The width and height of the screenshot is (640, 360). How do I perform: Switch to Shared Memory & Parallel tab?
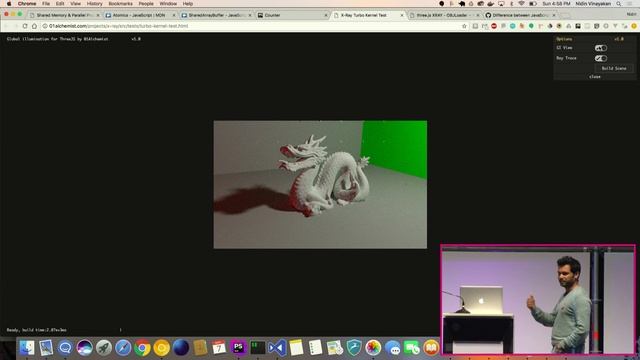pyautogui.click(x=64, y=15)
